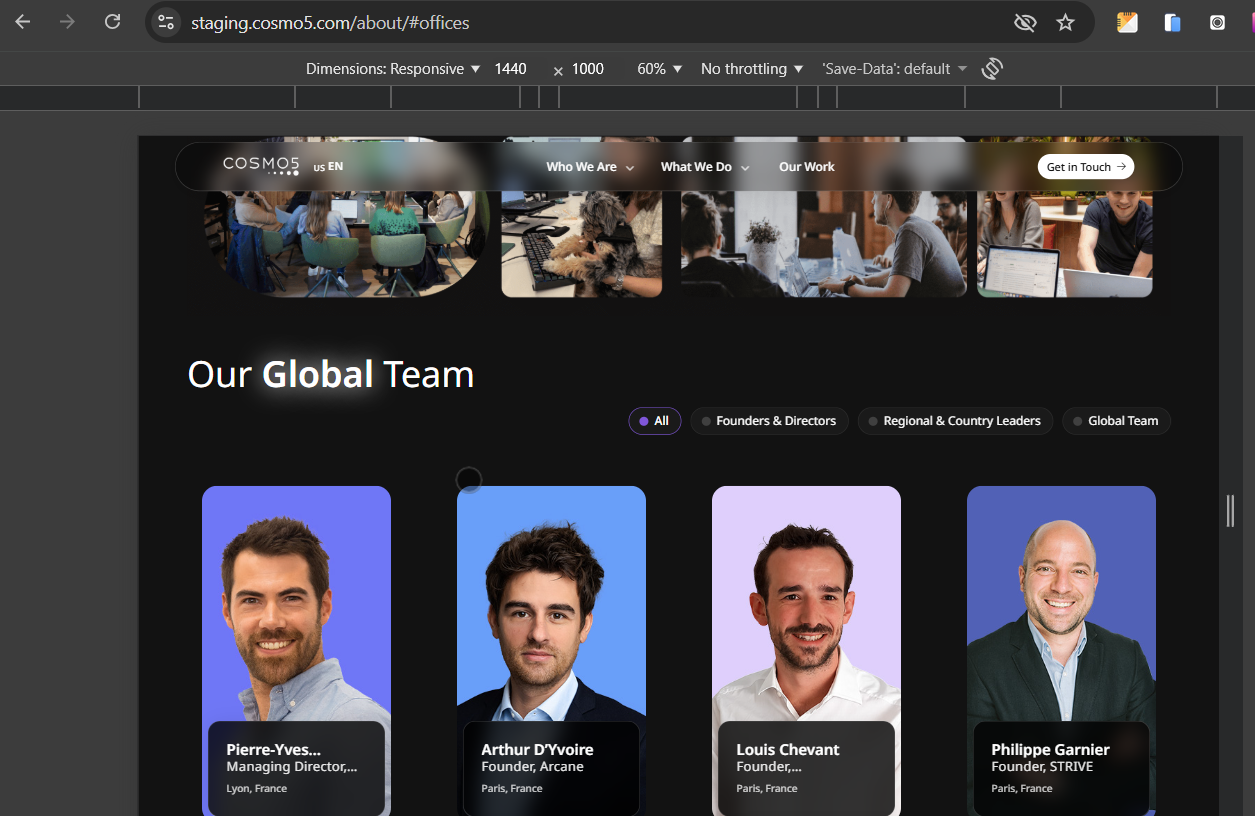Click the Founder, STRIVE subtitle
The image size is (1255, 816).
pyautogui.click(x=1042, y=767)
